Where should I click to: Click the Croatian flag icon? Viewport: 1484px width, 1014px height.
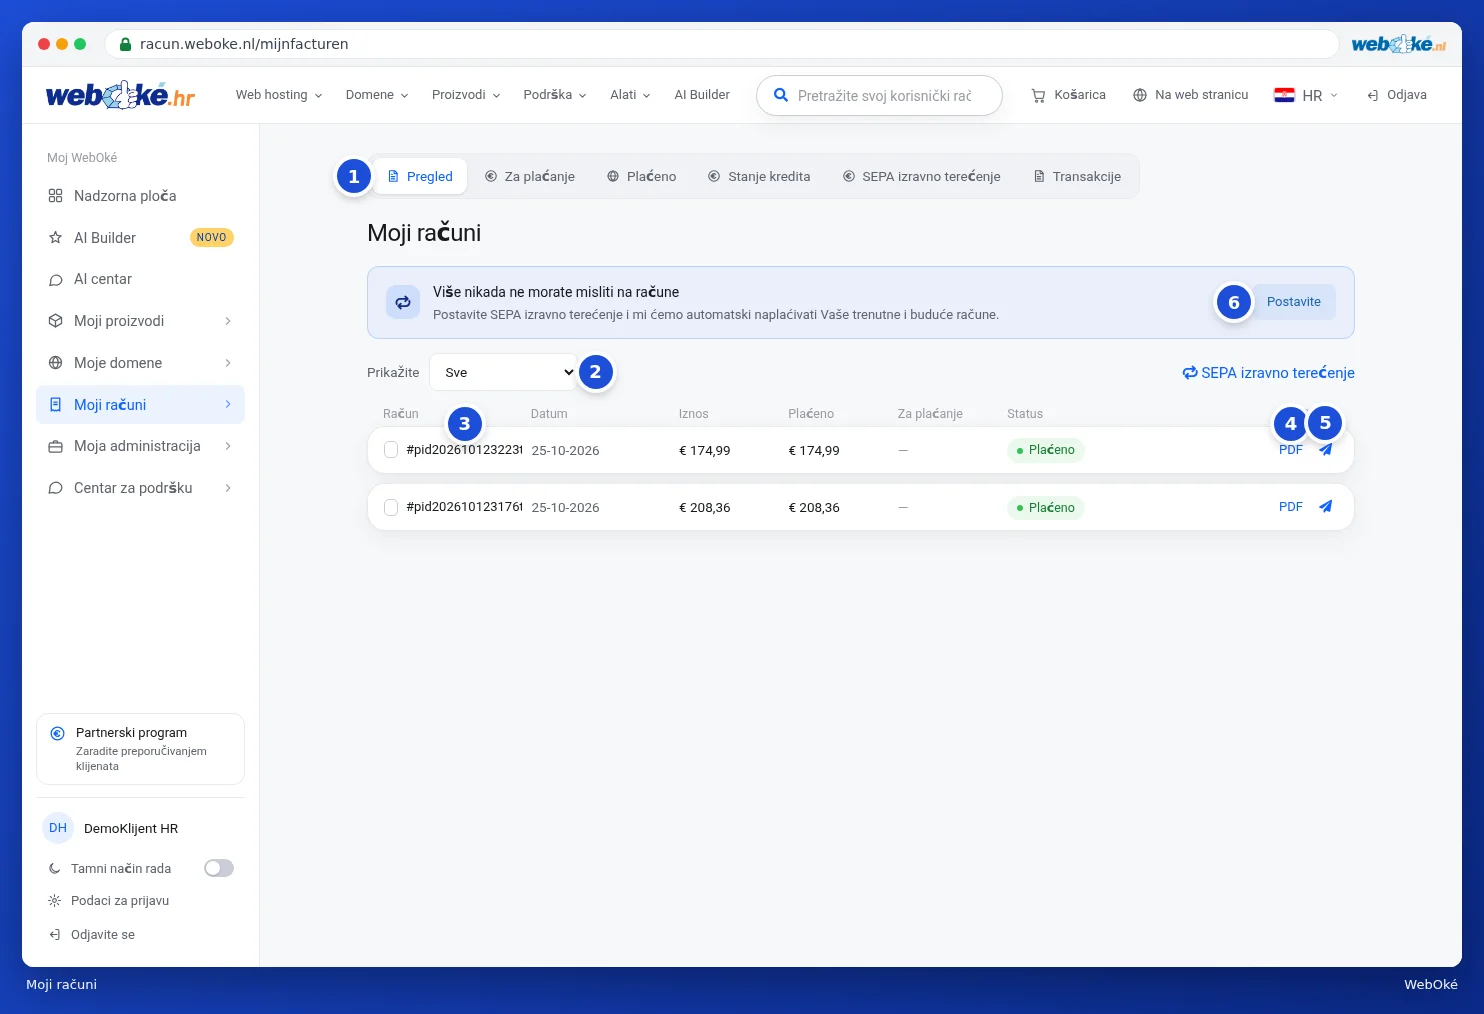tap(1284, 95)
